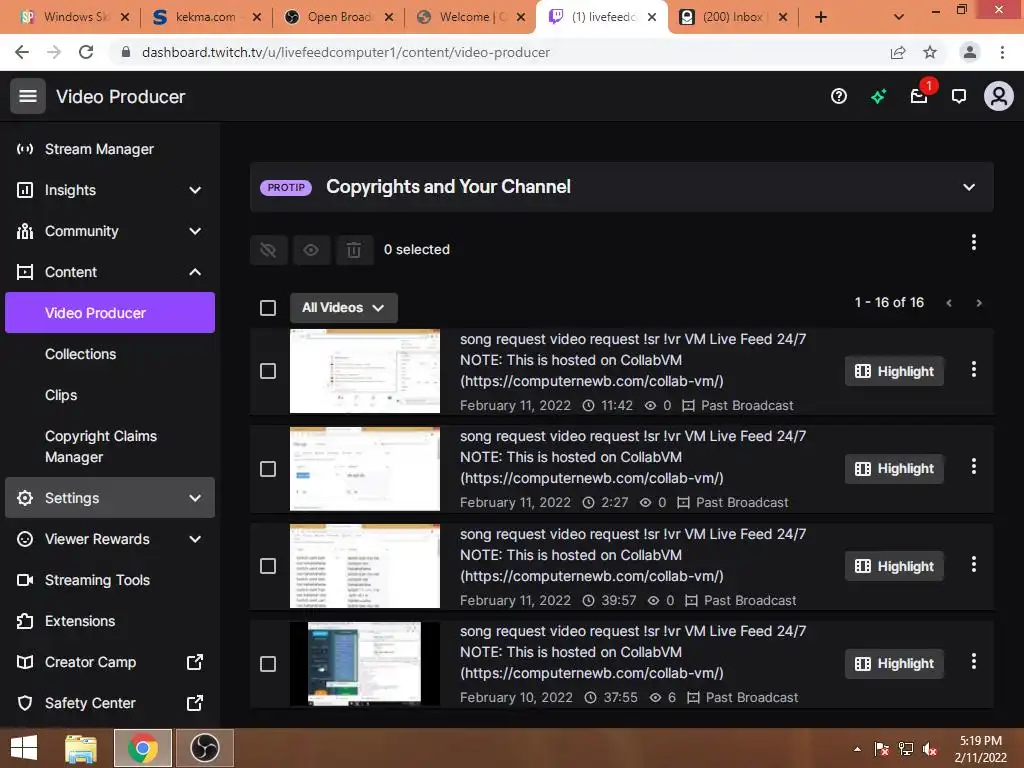Click the volume icon in system tray
This screenshot has width=1024, height=768.
point(930,749)
